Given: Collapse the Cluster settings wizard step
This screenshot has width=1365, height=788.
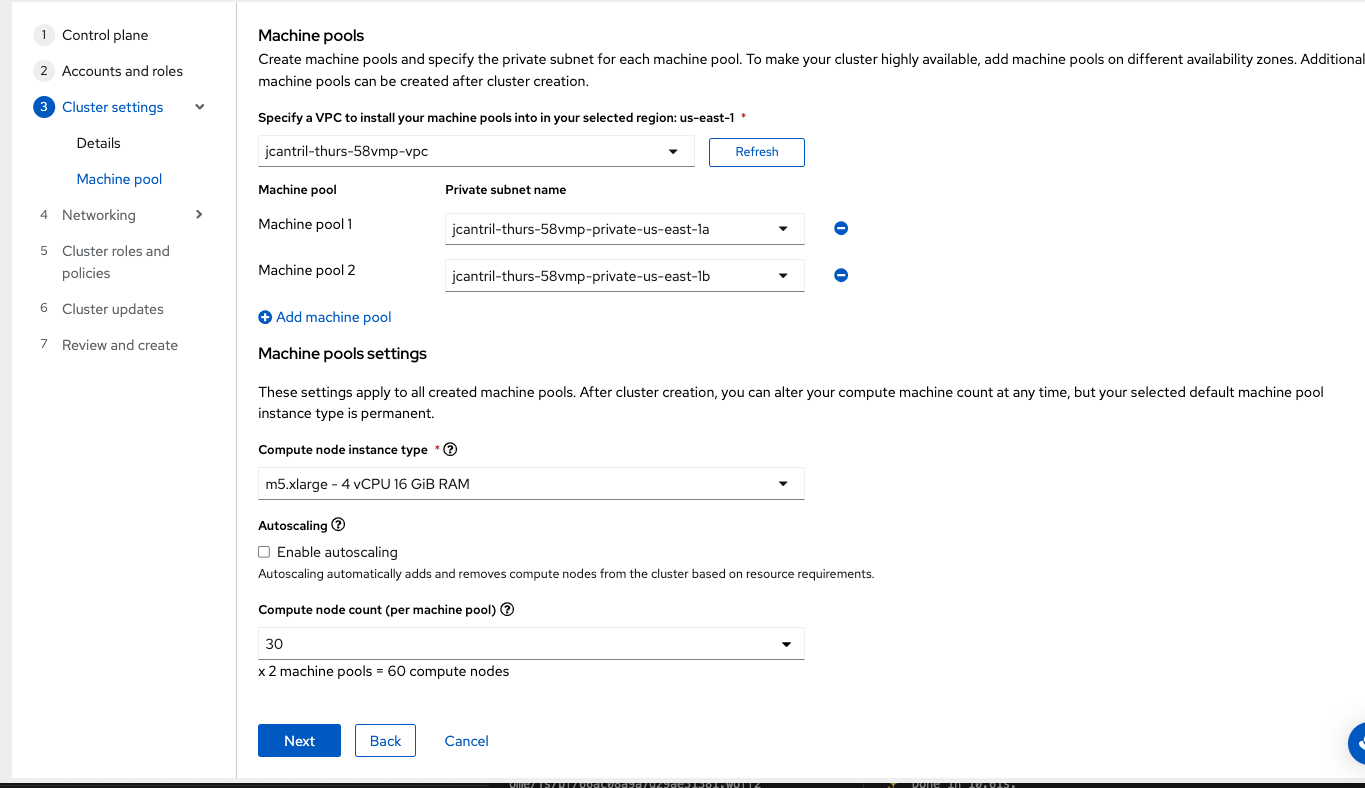Looking at the screenshot, I should 200,107.
